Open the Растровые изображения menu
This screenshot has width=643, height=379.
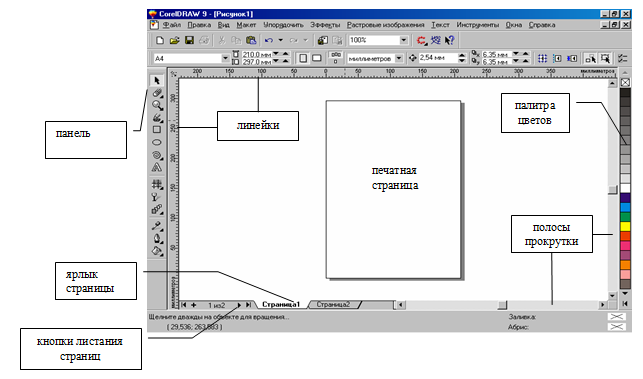click(x=385, y=25)
